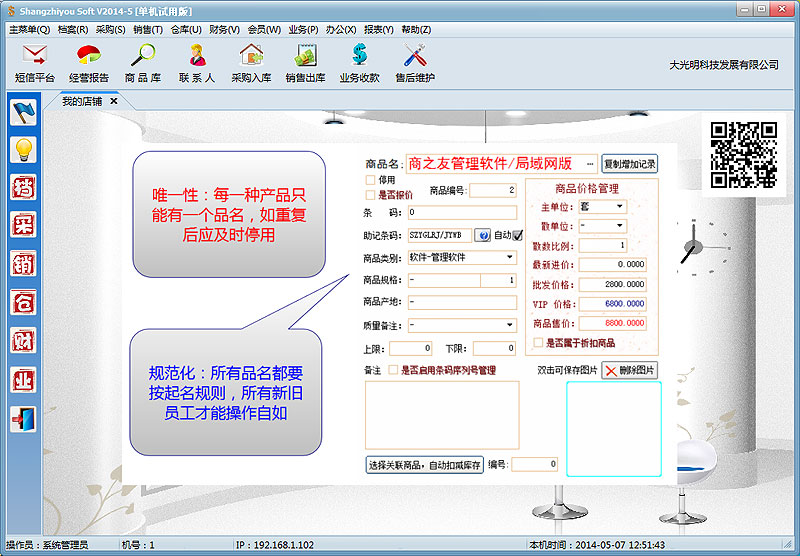Click 选择关联商品,自动扣减库存 button

click(x=424, y=465)
